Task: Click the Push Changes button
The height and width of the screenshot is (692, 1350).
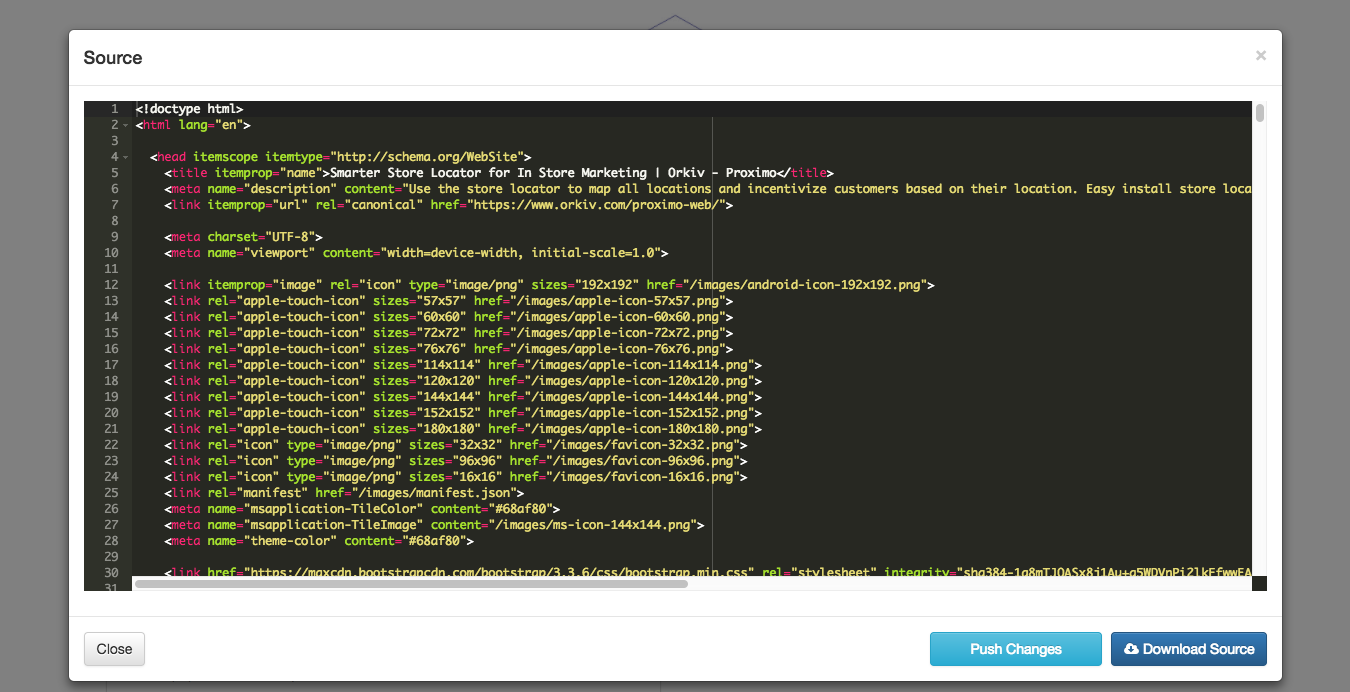Action: pyautogui.click(x=1016, y=649)
